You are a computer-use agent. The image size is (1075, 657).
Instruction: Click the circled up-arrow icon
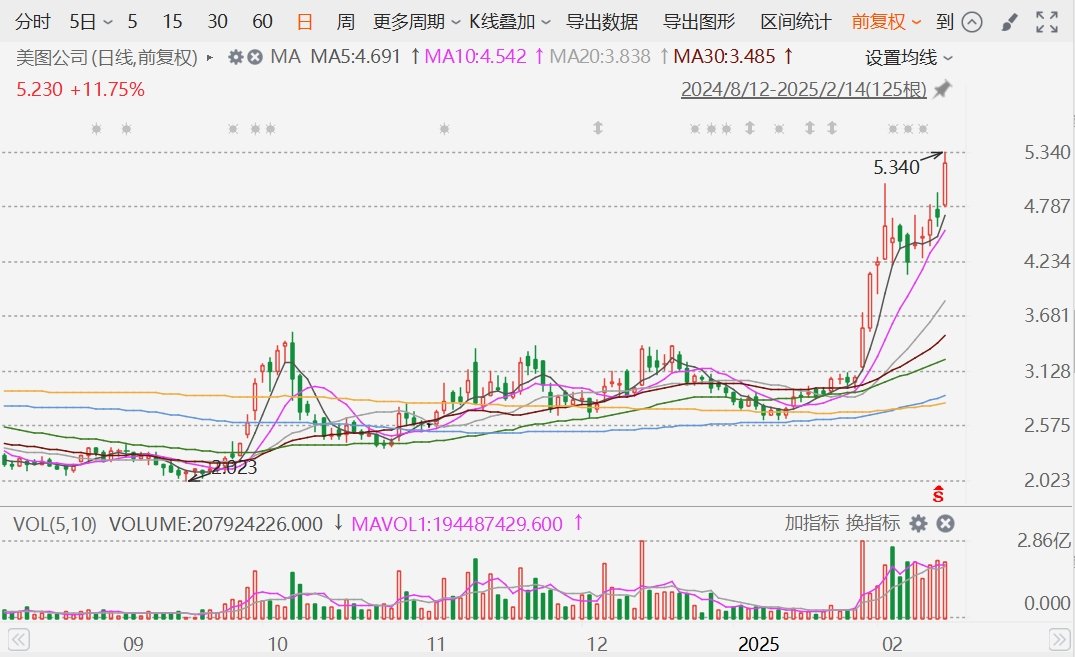pos(972,22)
